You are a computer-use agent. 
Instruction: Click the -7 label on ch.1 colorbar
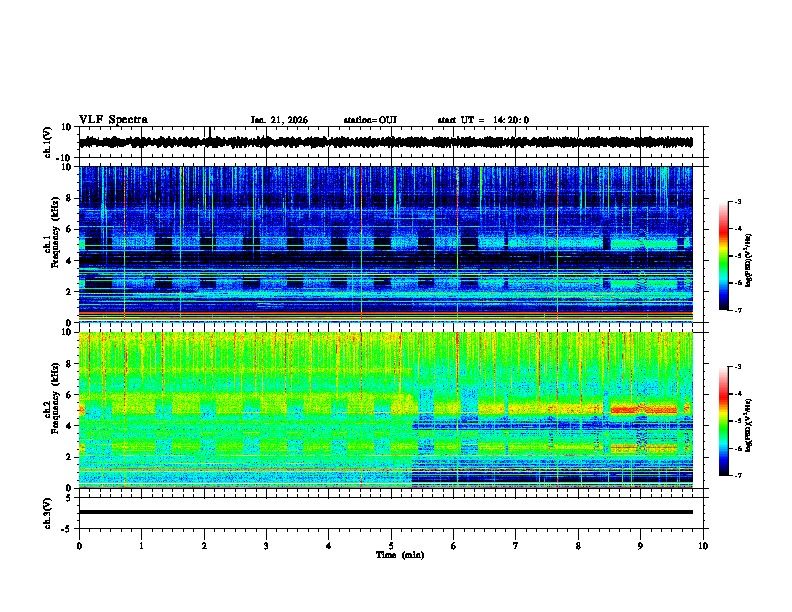click(737, 310)
